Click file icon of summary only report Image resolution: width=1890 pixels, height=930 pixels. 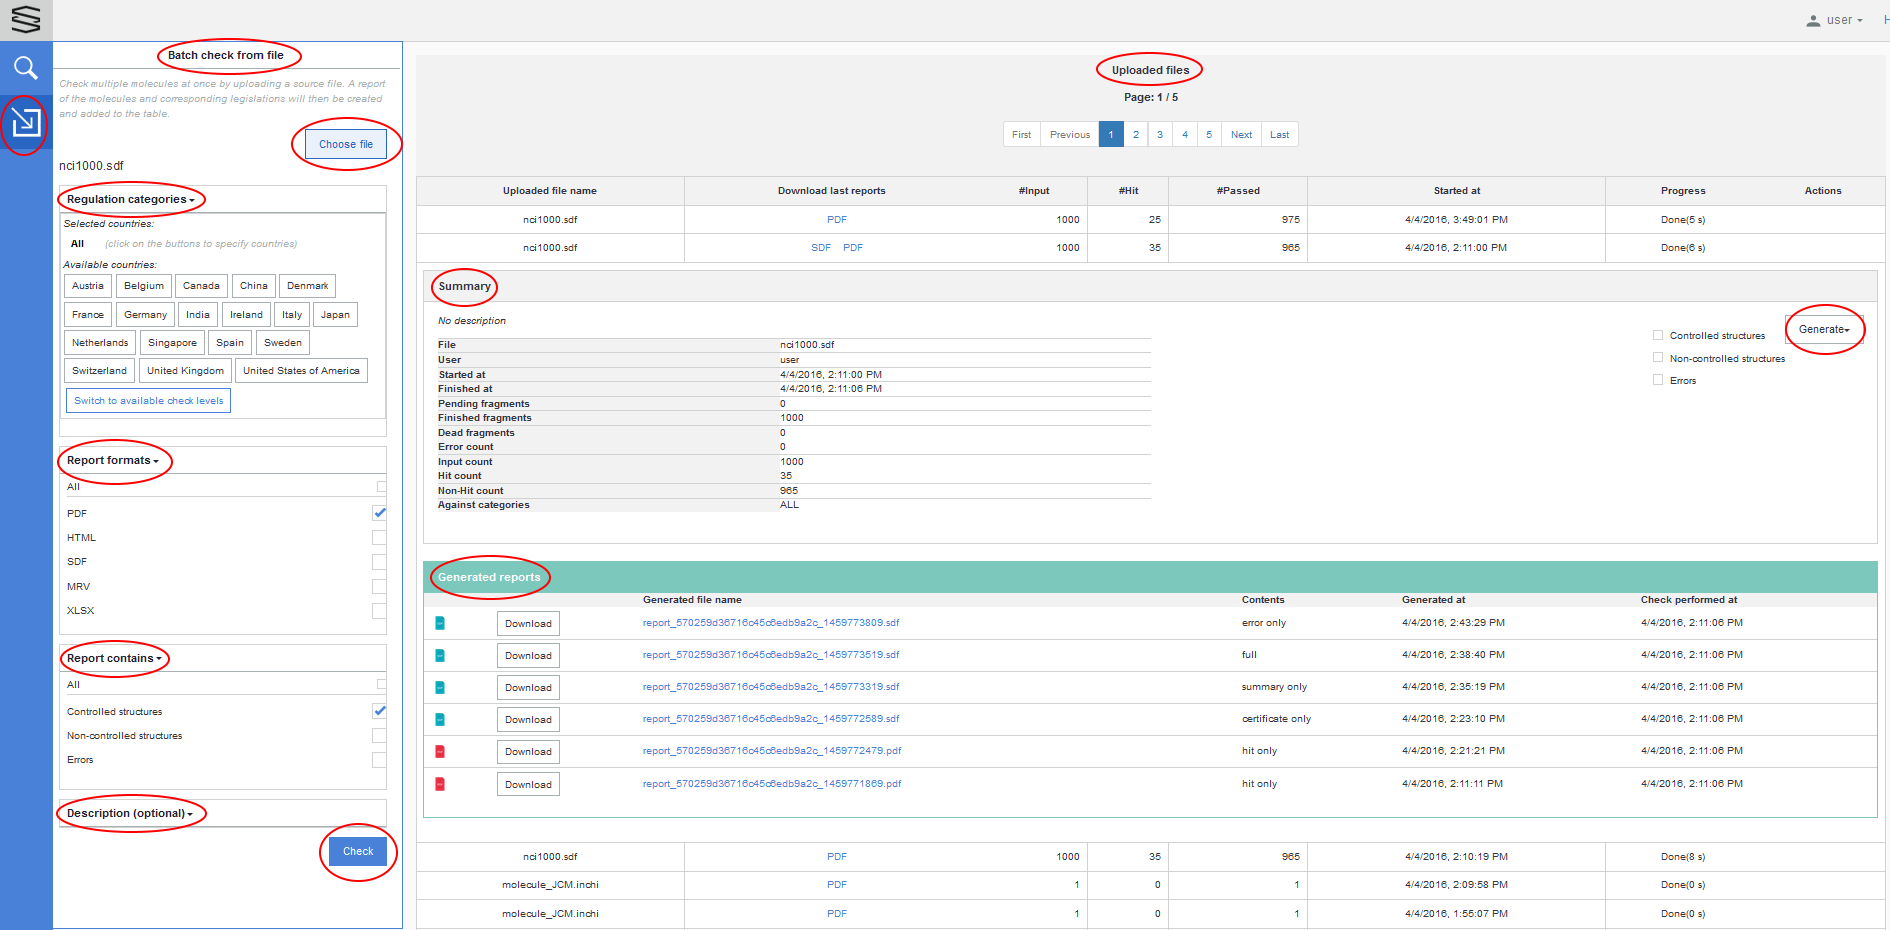[440, 687]
